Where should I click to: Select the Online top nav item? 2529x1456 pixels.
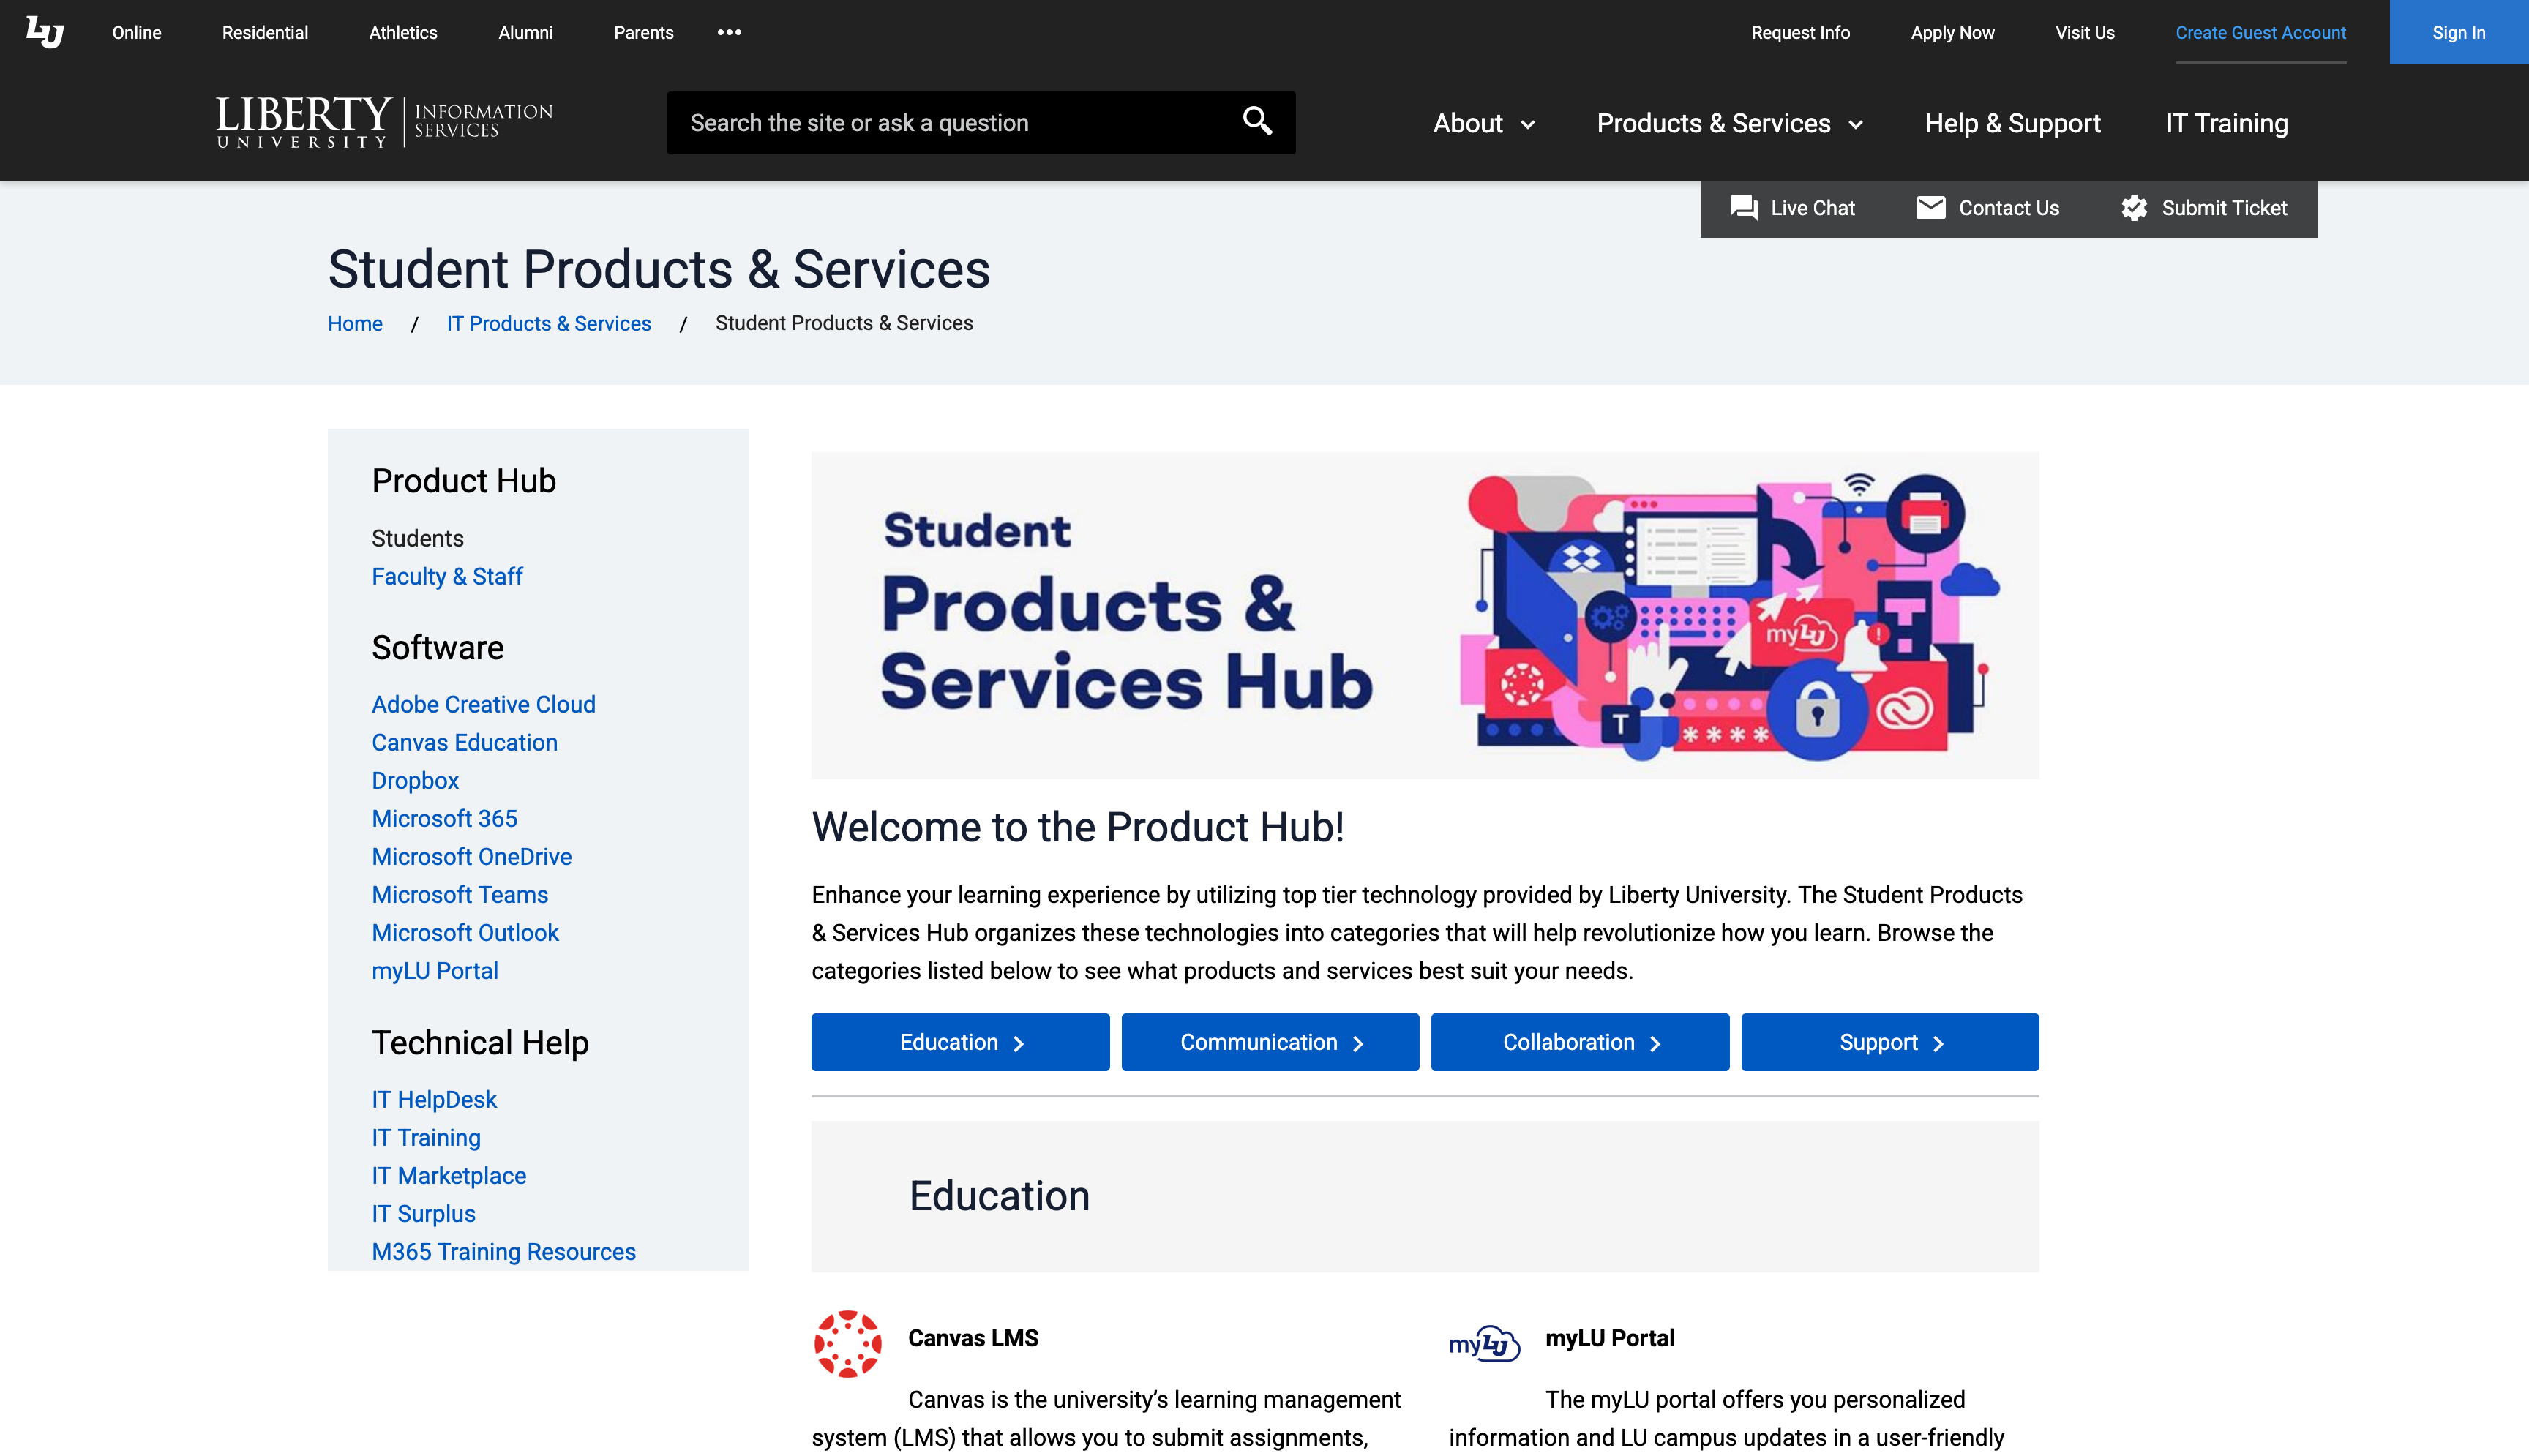coord(137,32)
